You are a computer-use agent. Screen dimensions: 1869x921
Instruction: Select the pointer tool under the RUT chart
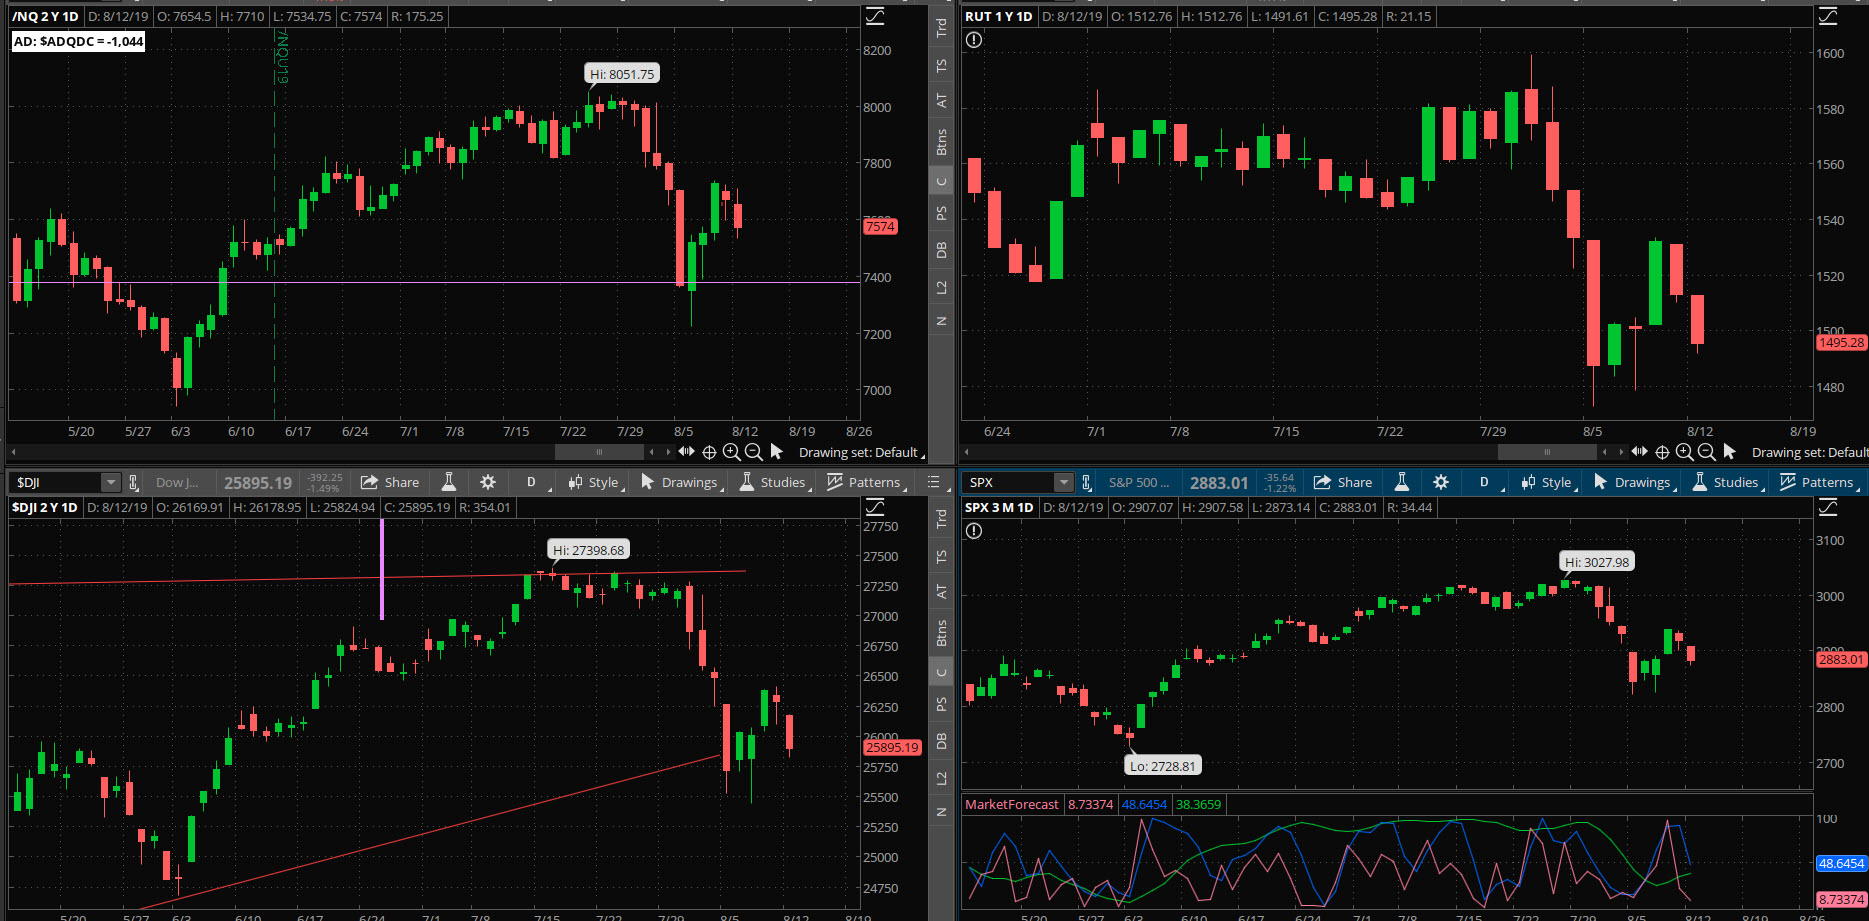click(1729, 452)
